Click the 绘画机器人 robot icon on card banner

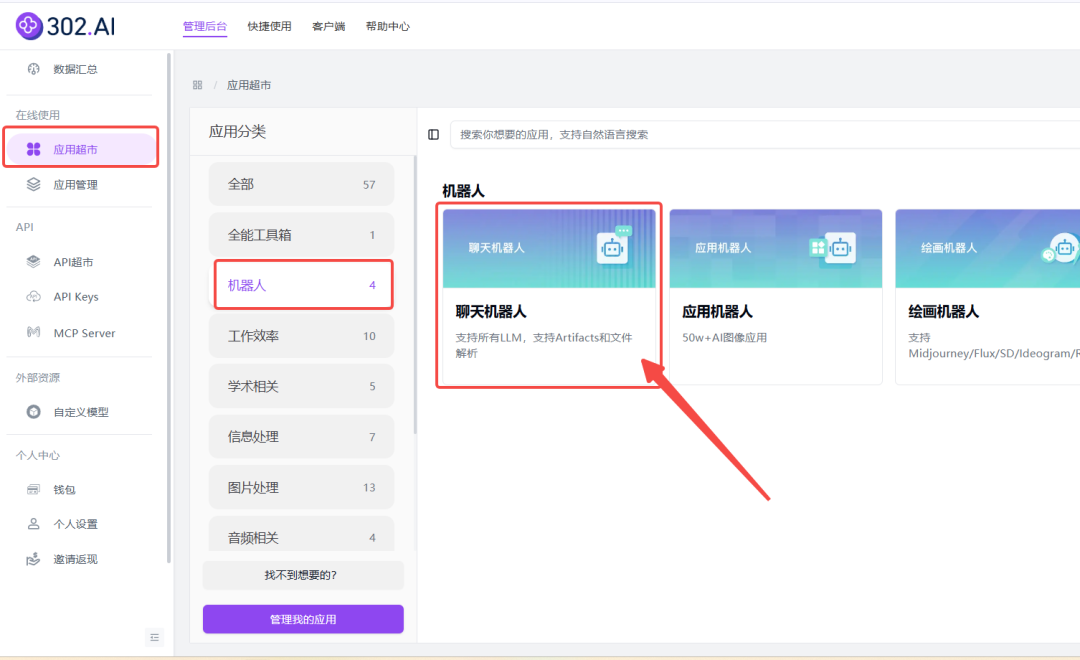point(1060,247)
